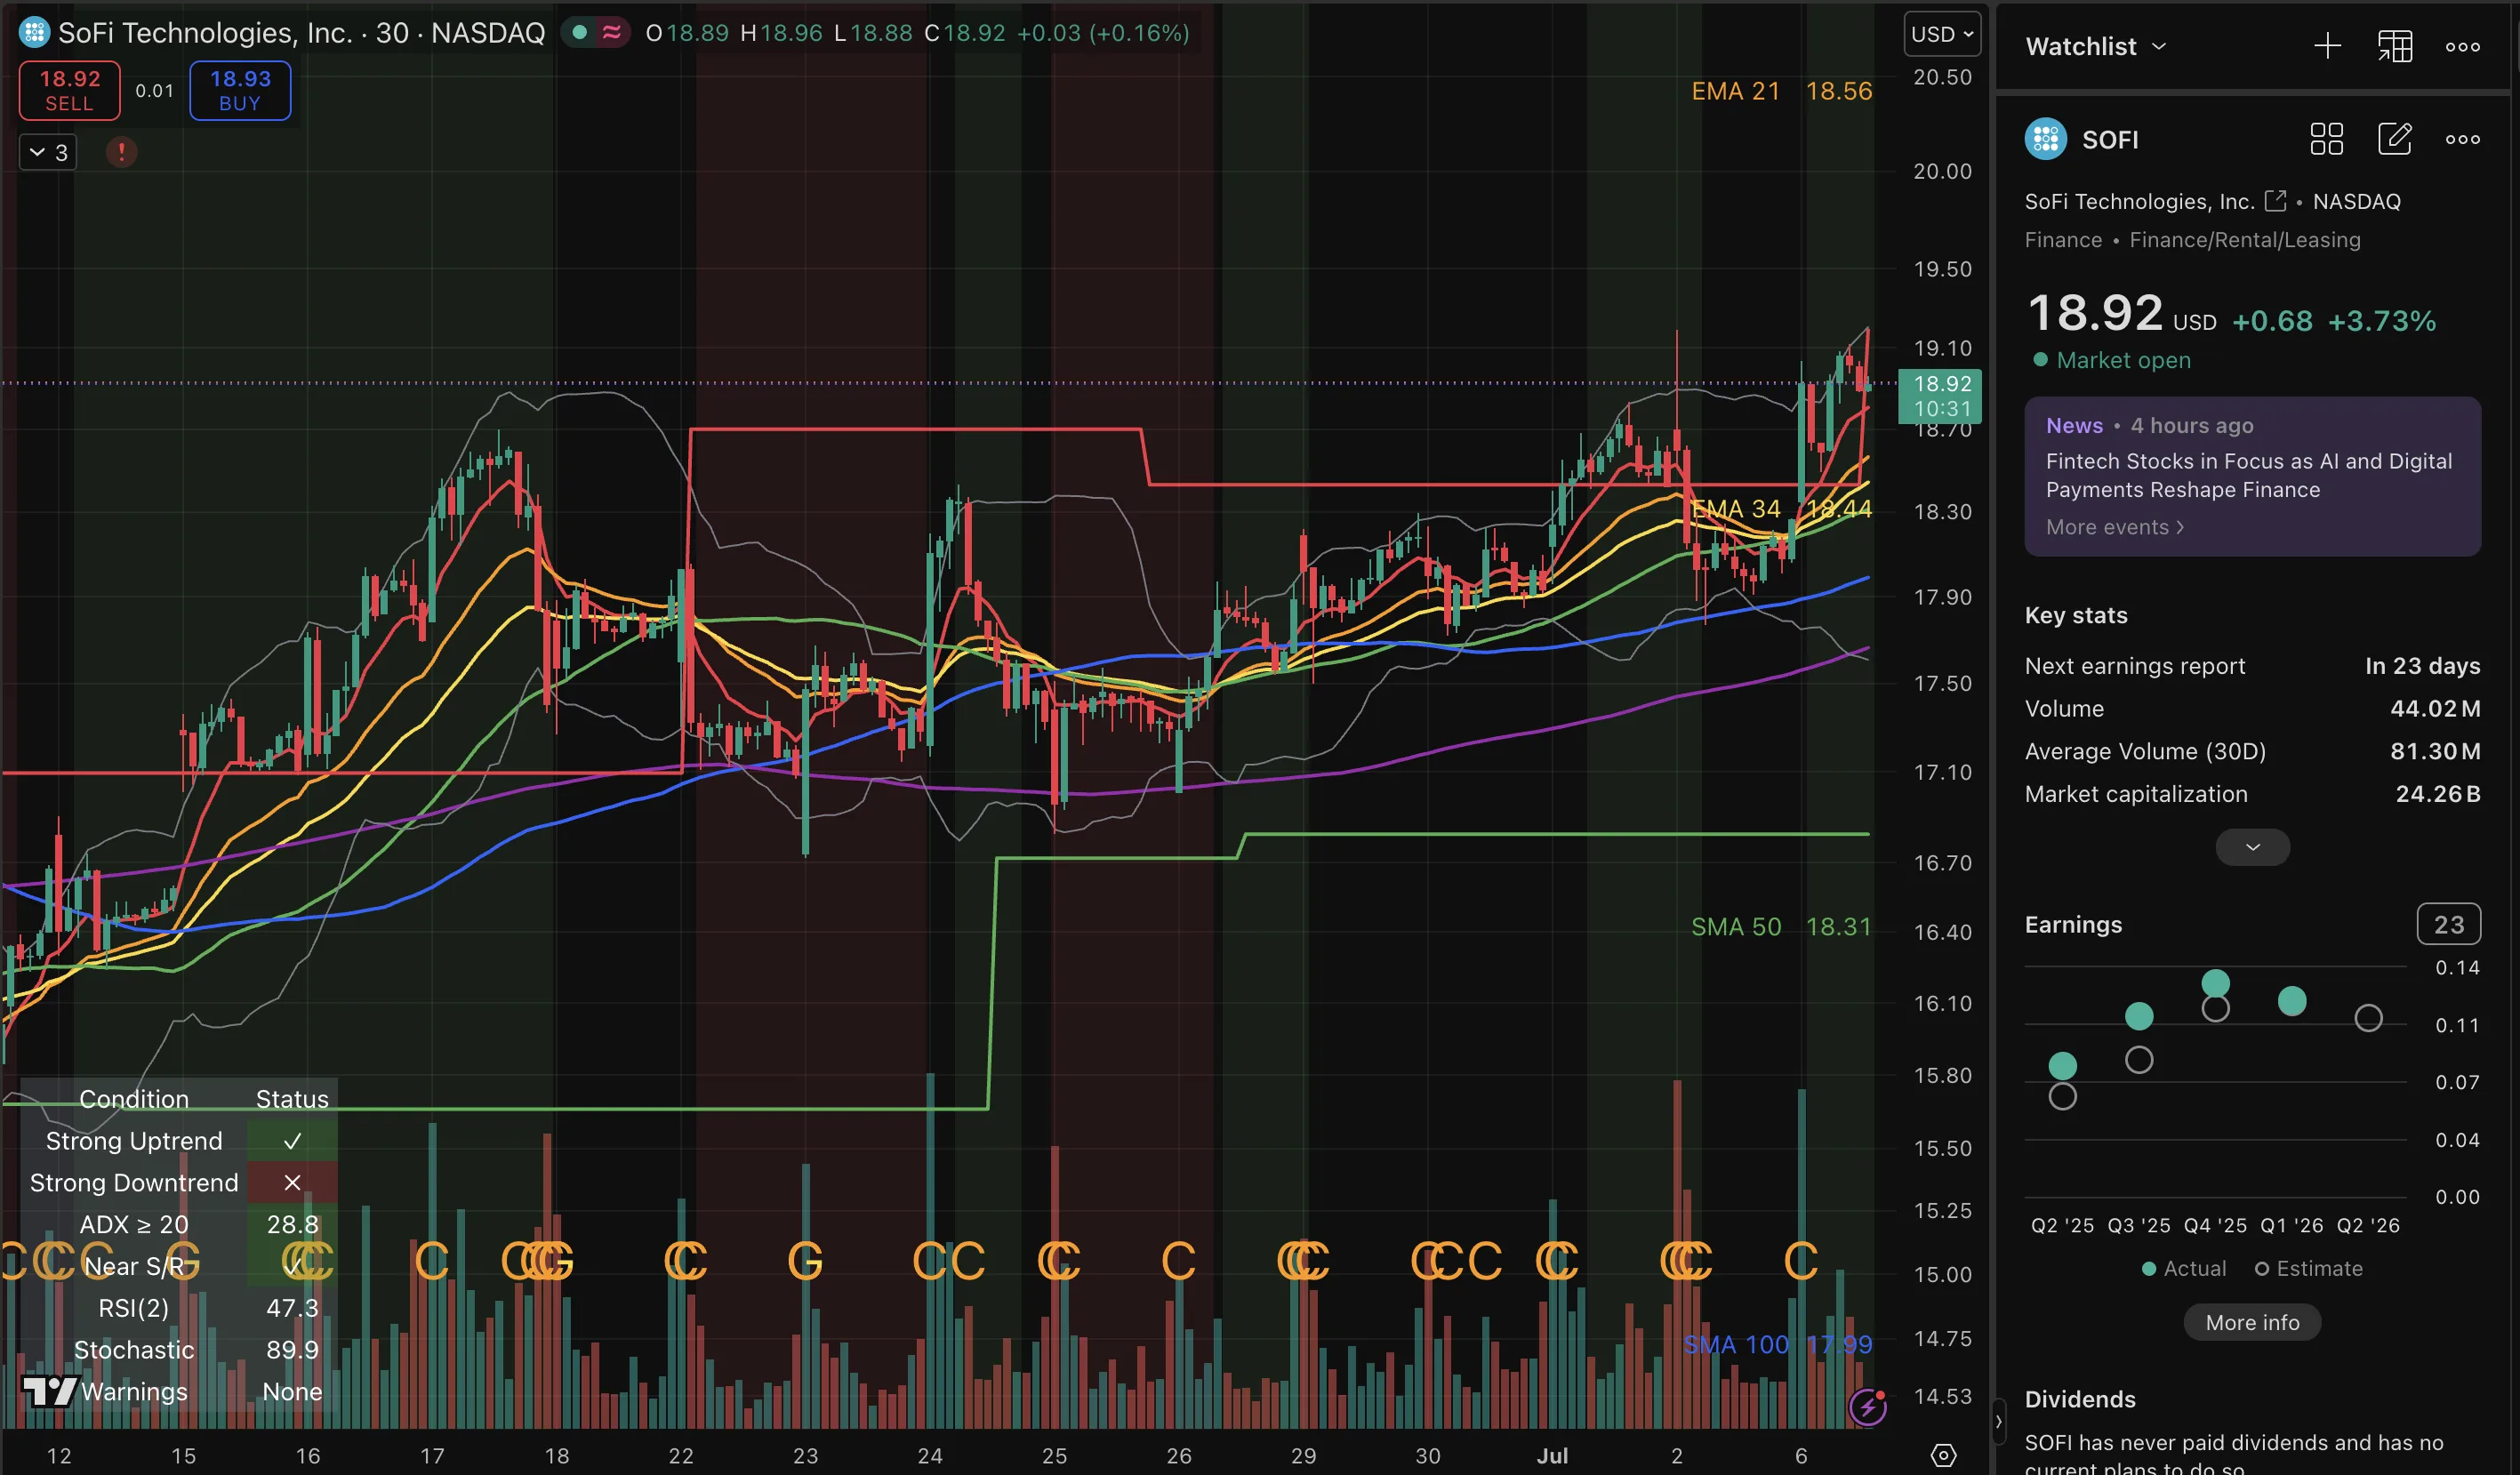This screenshot has height=1475, width=2520.
Task: Click the 22 date label on time axis
Action: click(681, 1456)
